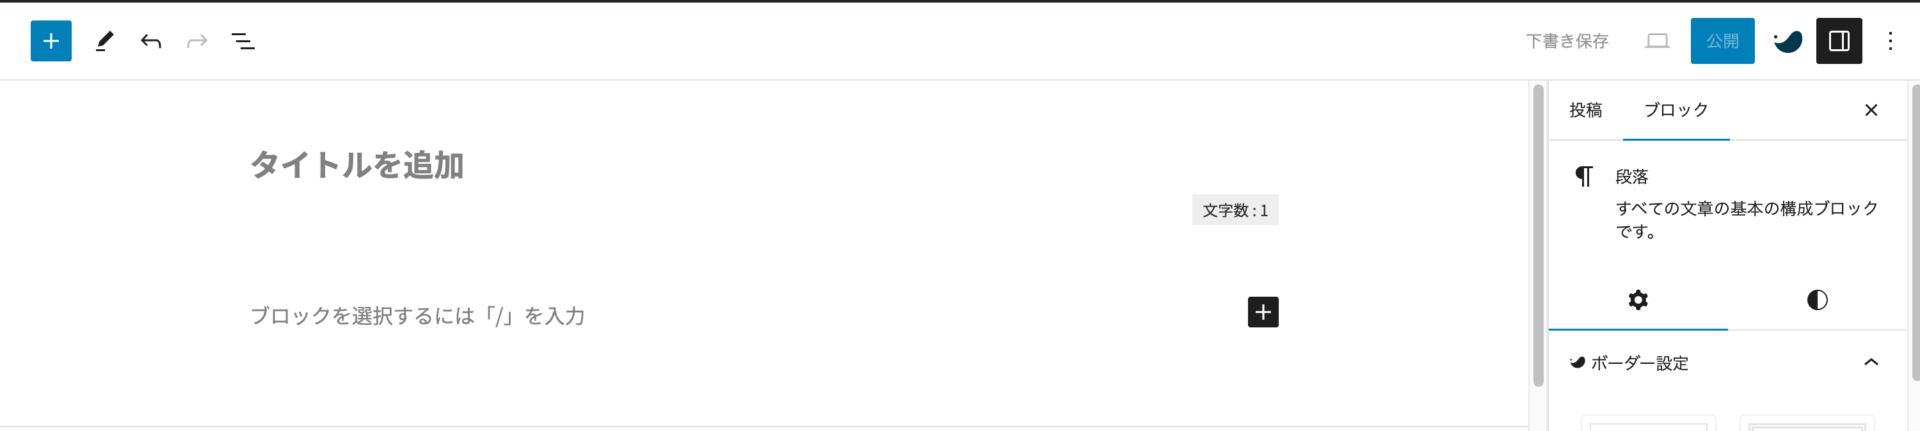The width and height of the screenshot is (1920, 431).
Task: Click the blue 公開 publish button
Action: click(x=1722, y=41)
